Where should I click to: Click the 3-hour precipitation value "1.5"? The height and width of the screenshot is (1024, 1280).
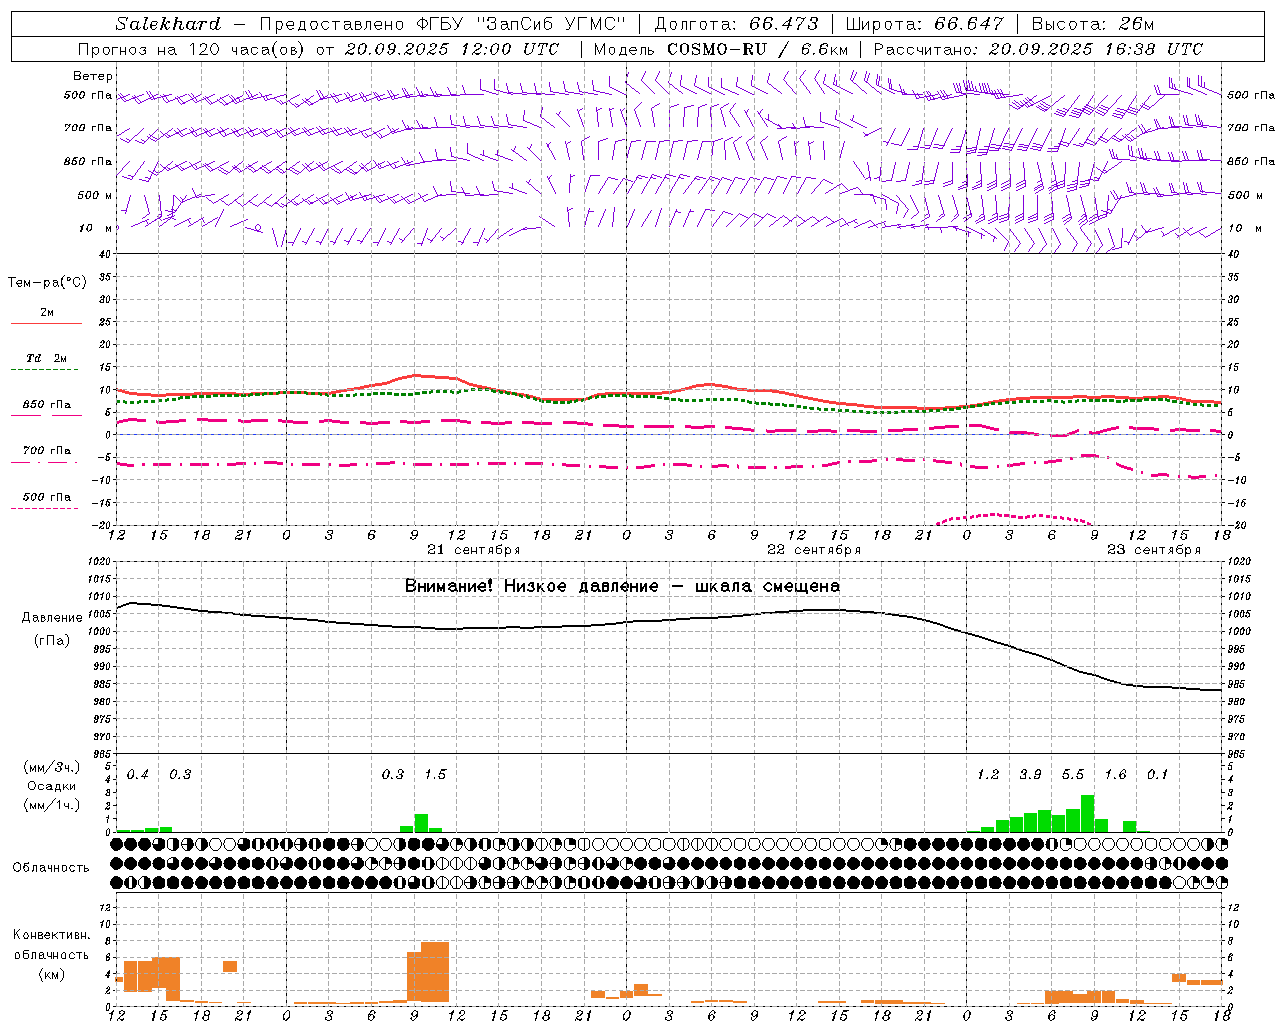coord(435,774)
